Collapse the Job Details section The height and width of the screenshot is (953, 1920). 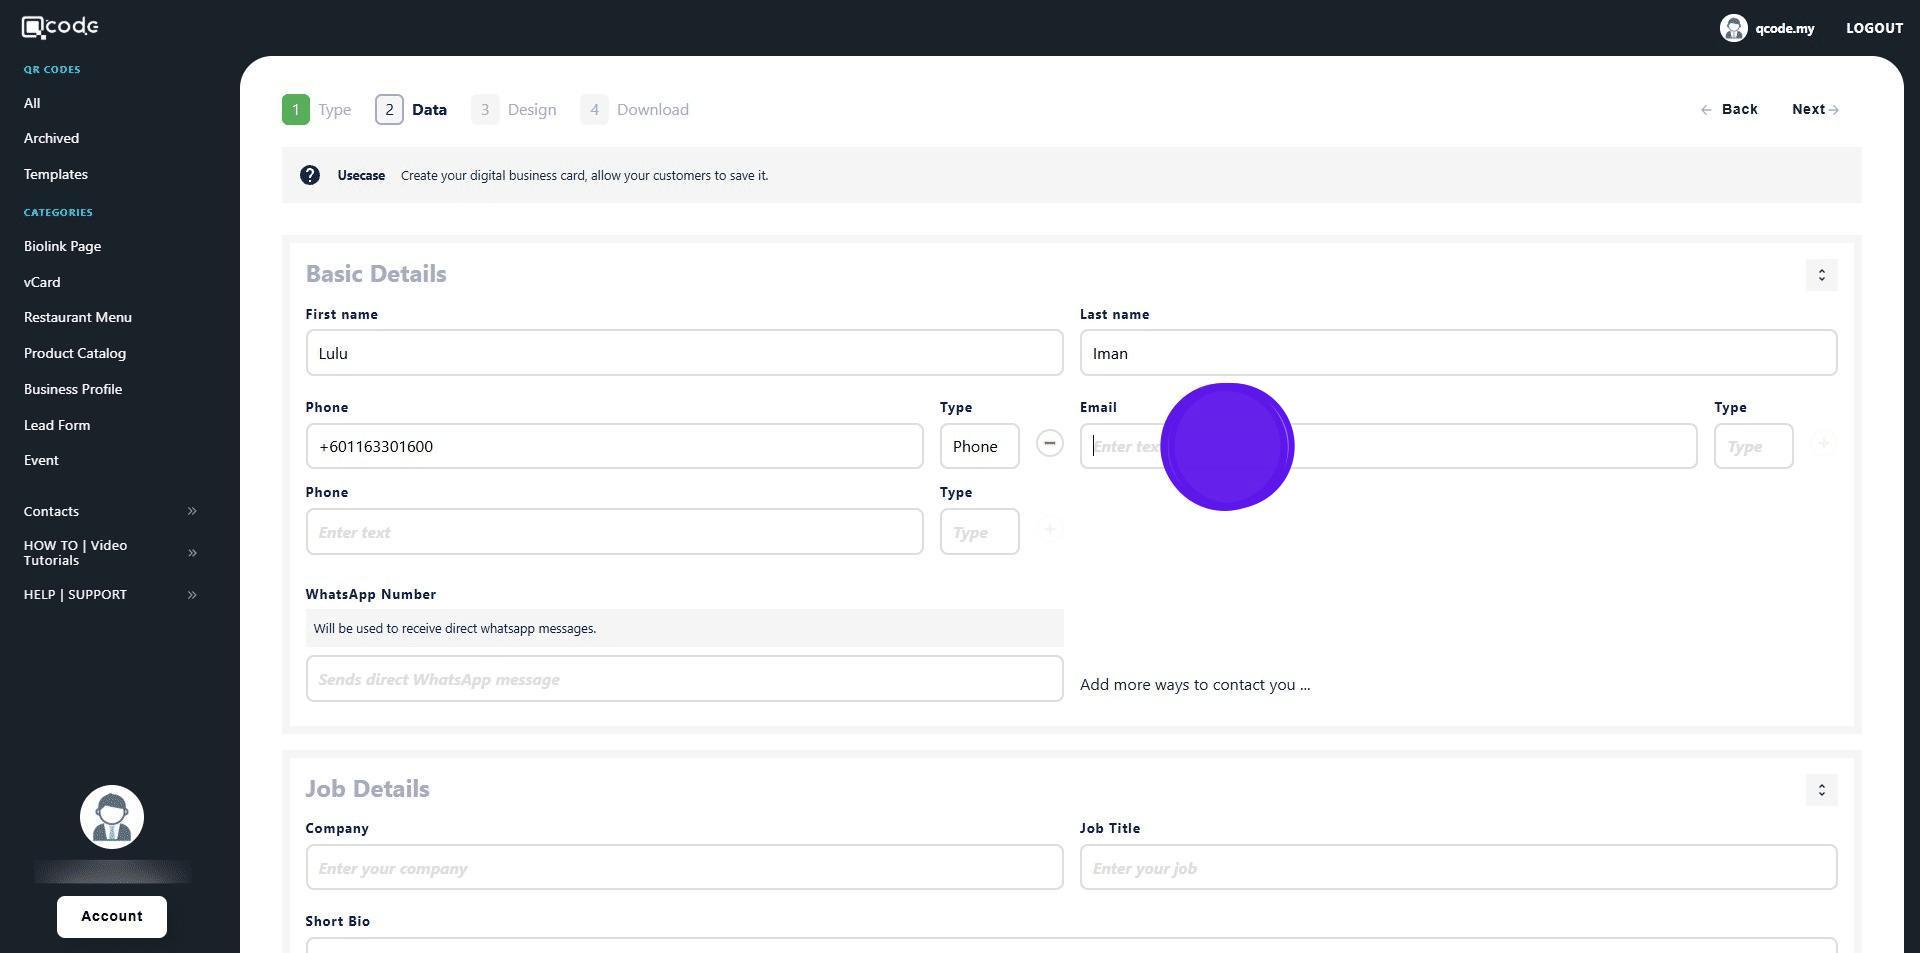(x=1821, y=790)
